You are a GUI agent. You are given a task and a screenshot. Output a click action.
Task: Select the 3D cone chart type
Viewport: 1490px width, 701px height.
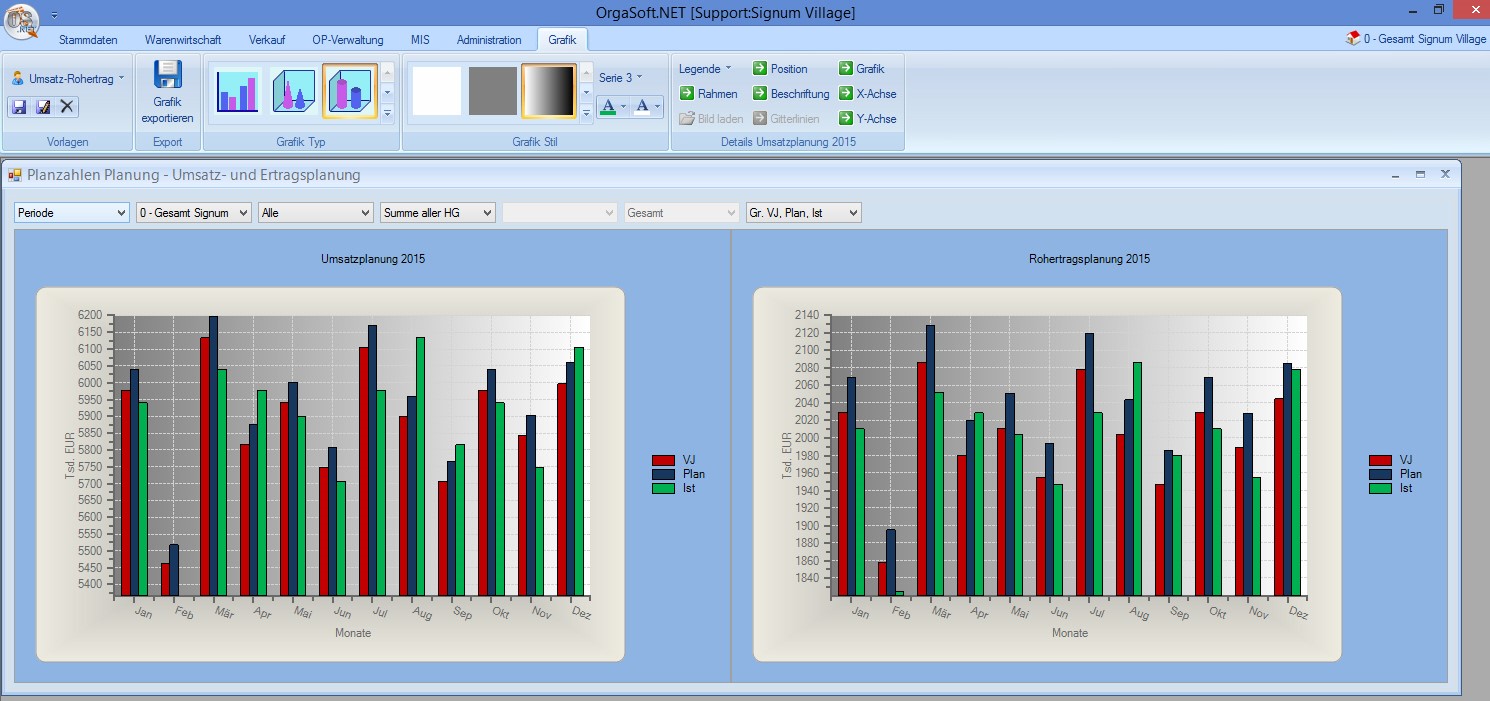[x=294, y=91]
